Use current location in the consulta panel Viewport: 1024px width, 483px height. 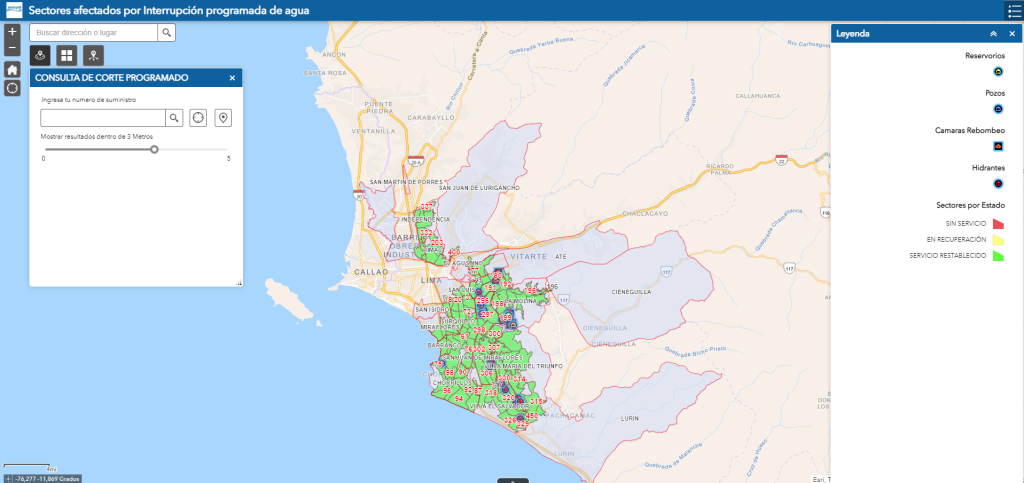click(198, 118)
